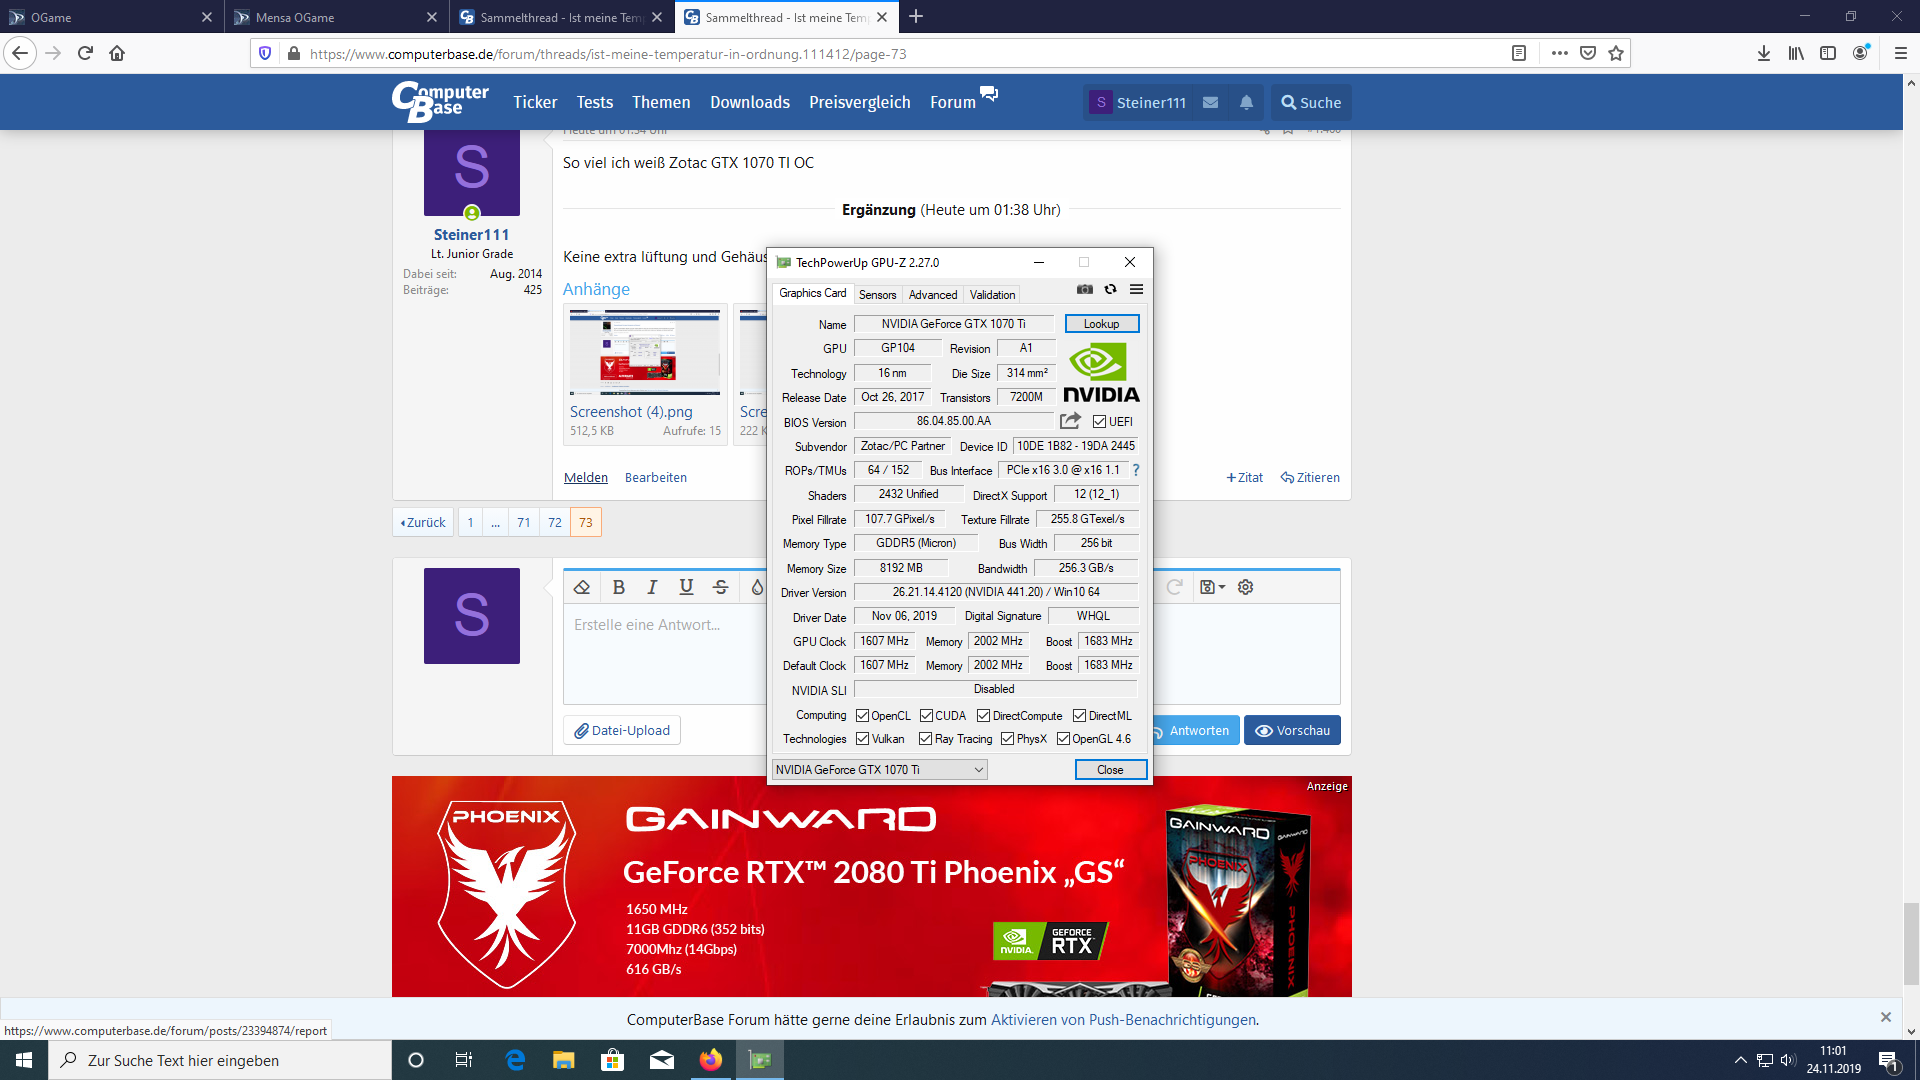
Task: Open forum notifications bell icon
Action: click(x=1246, y=102)
